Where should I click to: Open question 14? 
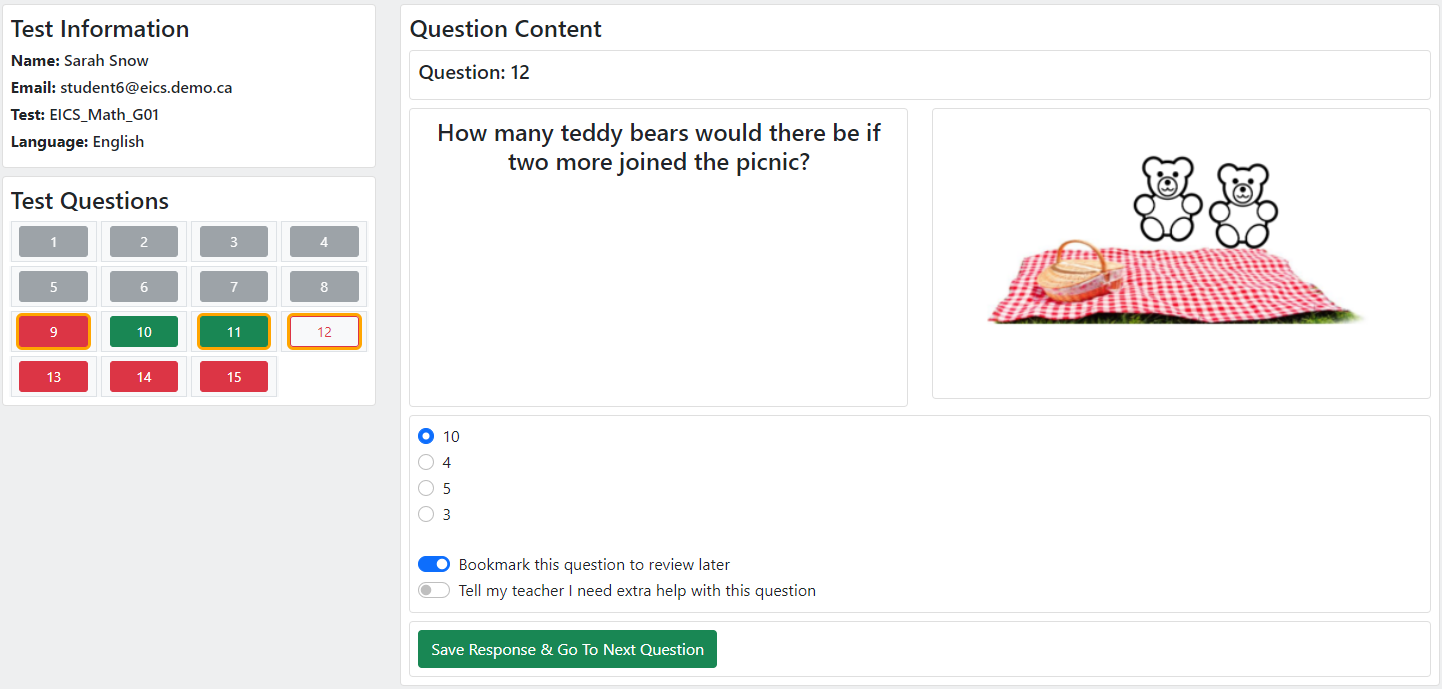144,377
